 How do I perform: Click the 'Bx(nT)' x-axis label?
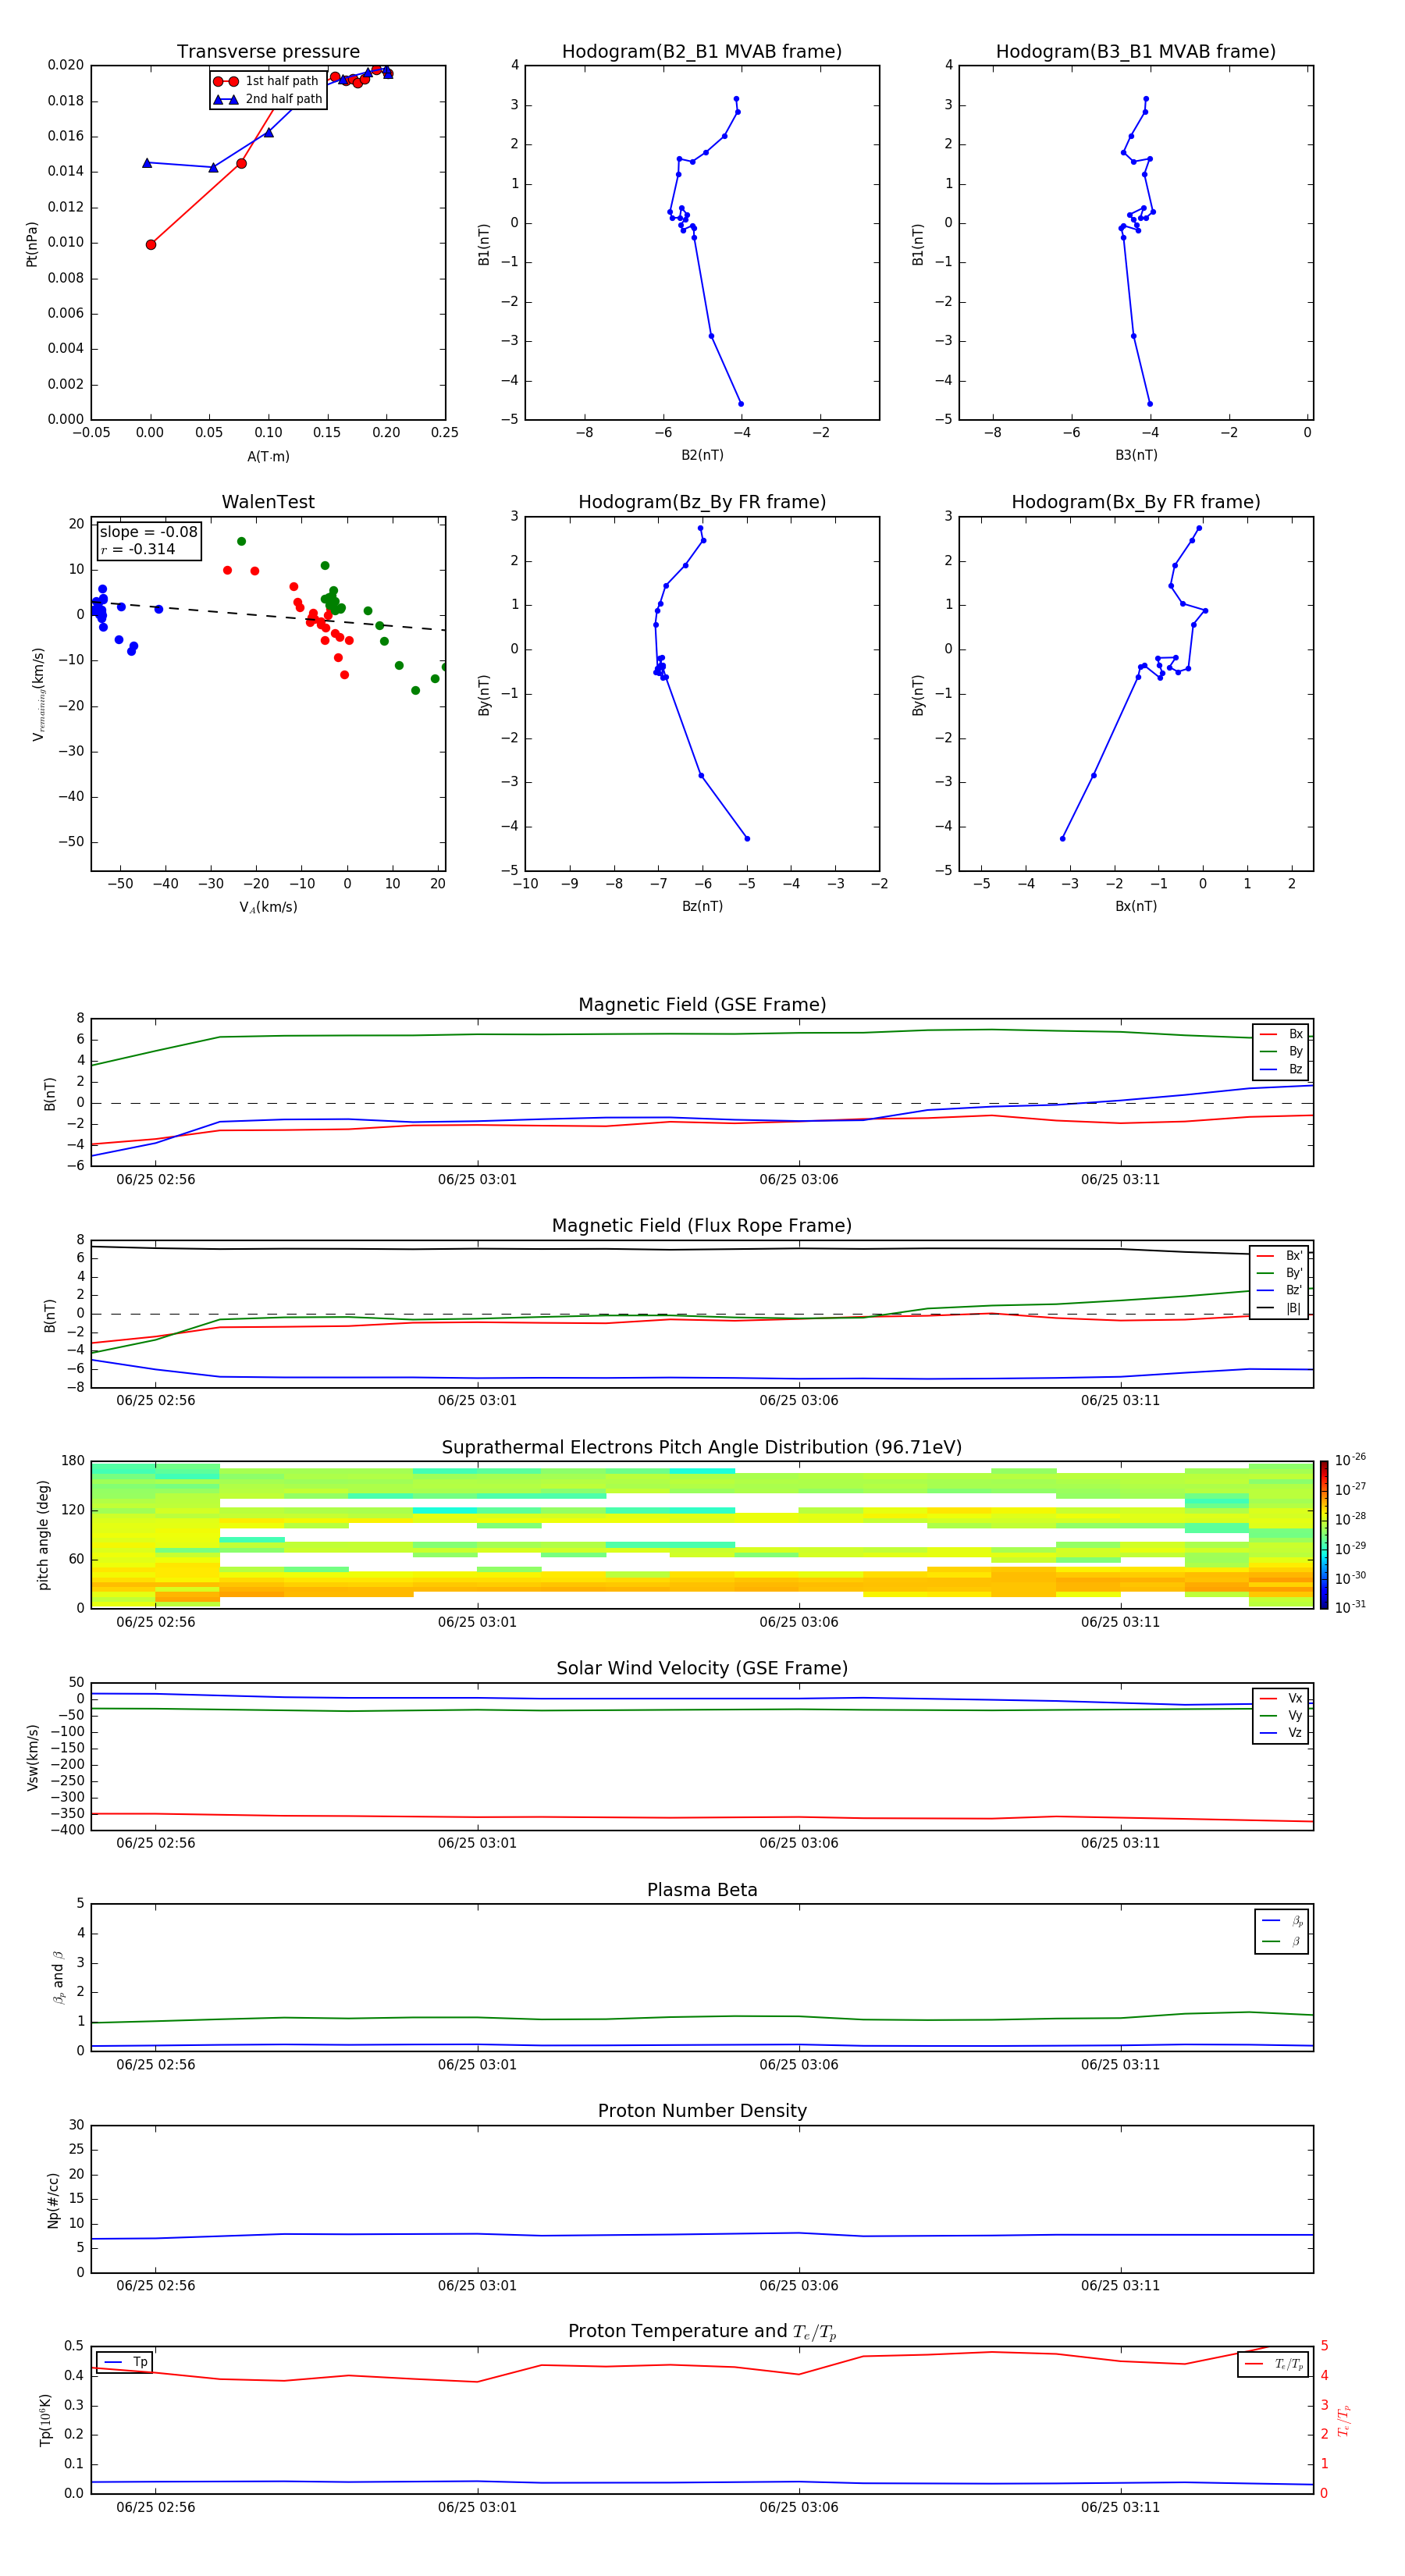(1136, 906)
